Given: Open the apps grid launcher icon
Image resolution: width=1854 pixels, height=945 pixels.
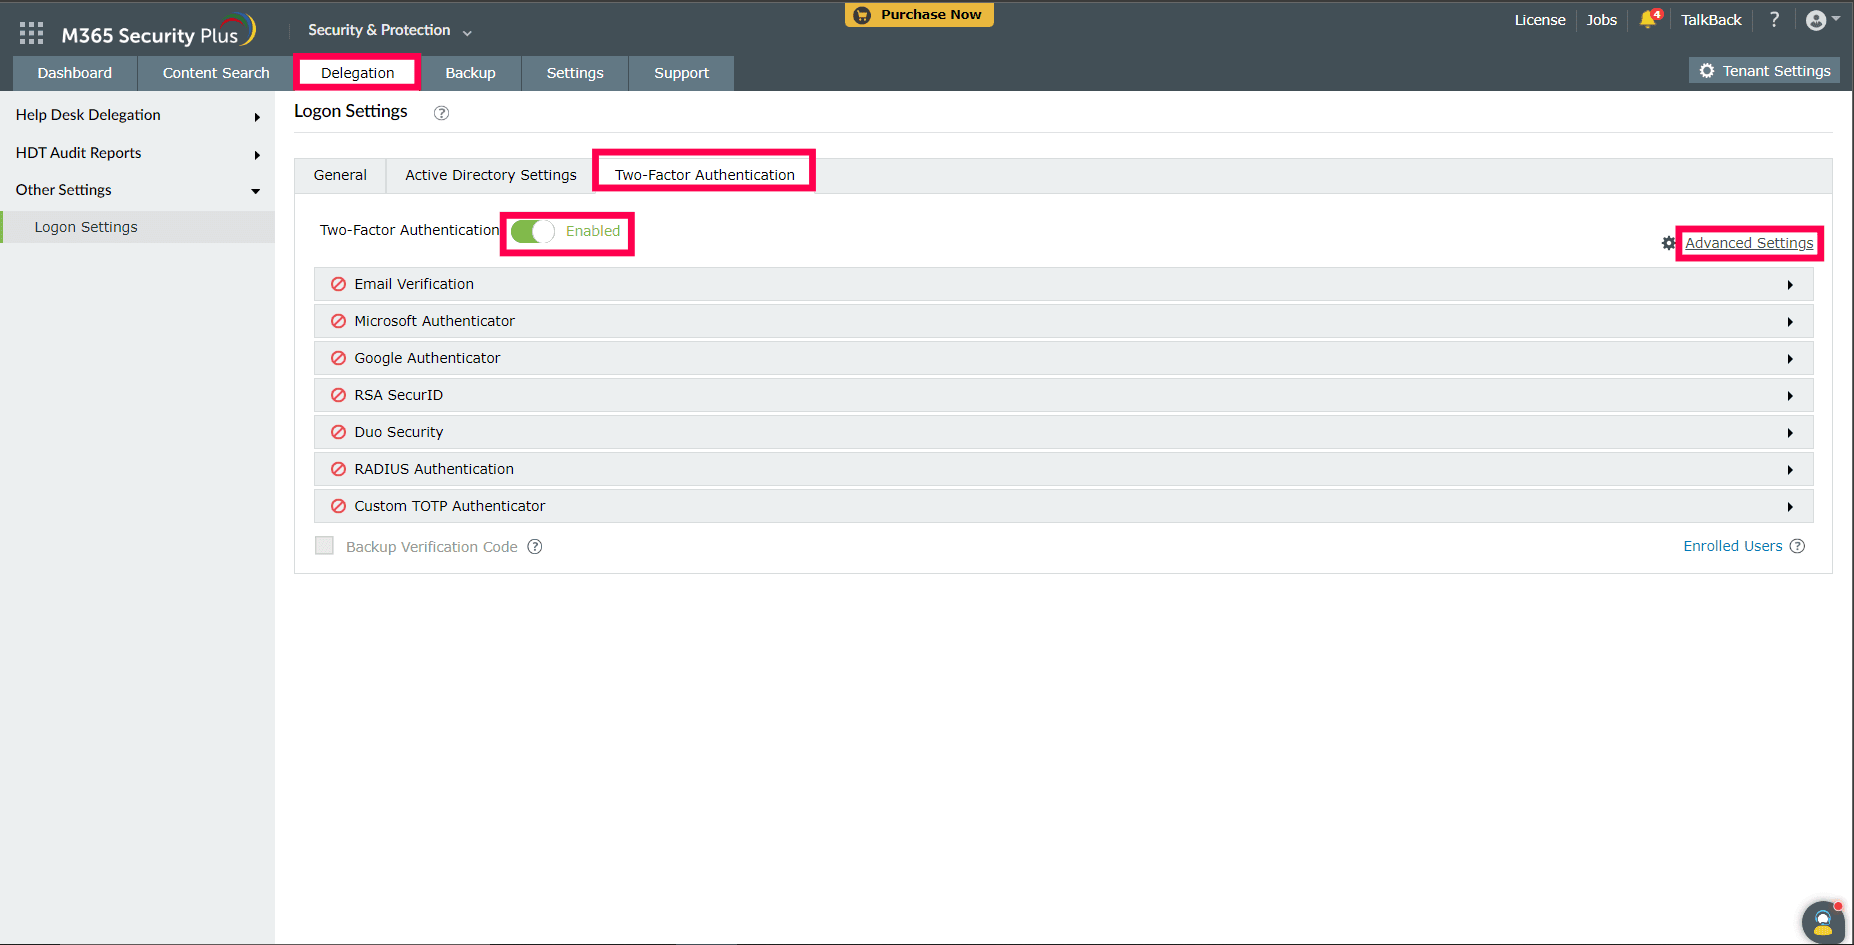Looking at the screenshot, I should (32, 33).
